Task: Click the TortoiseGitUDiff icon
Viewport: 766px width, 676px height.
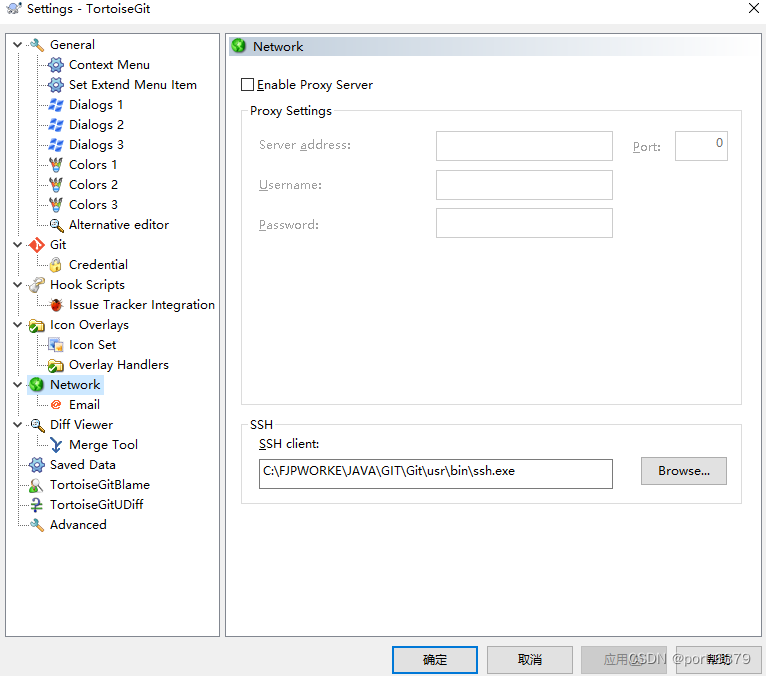Action: 37,505
